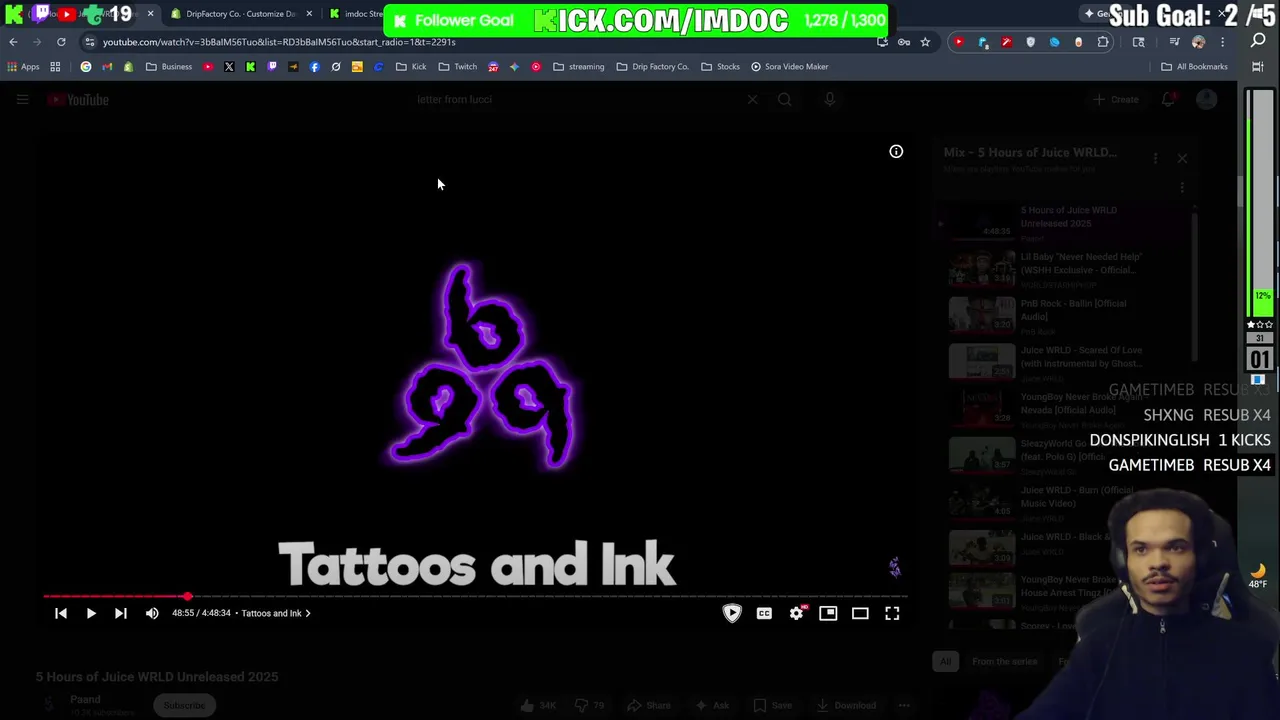
Task: Open YouTube guide hamburger menu
Action: click(22, 99)
